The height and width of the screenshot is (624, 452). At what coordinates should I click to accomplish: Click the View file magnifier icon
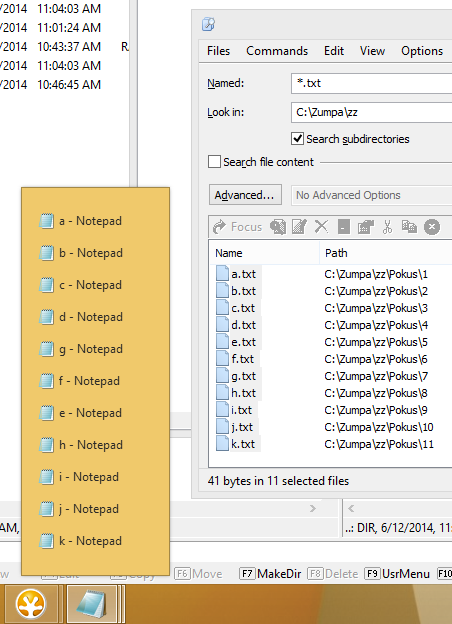point(278,227)
